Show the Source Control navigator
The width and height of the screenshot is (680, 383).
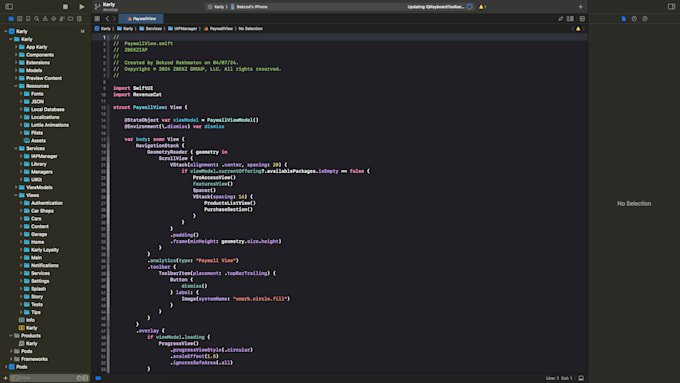(20, 19)
